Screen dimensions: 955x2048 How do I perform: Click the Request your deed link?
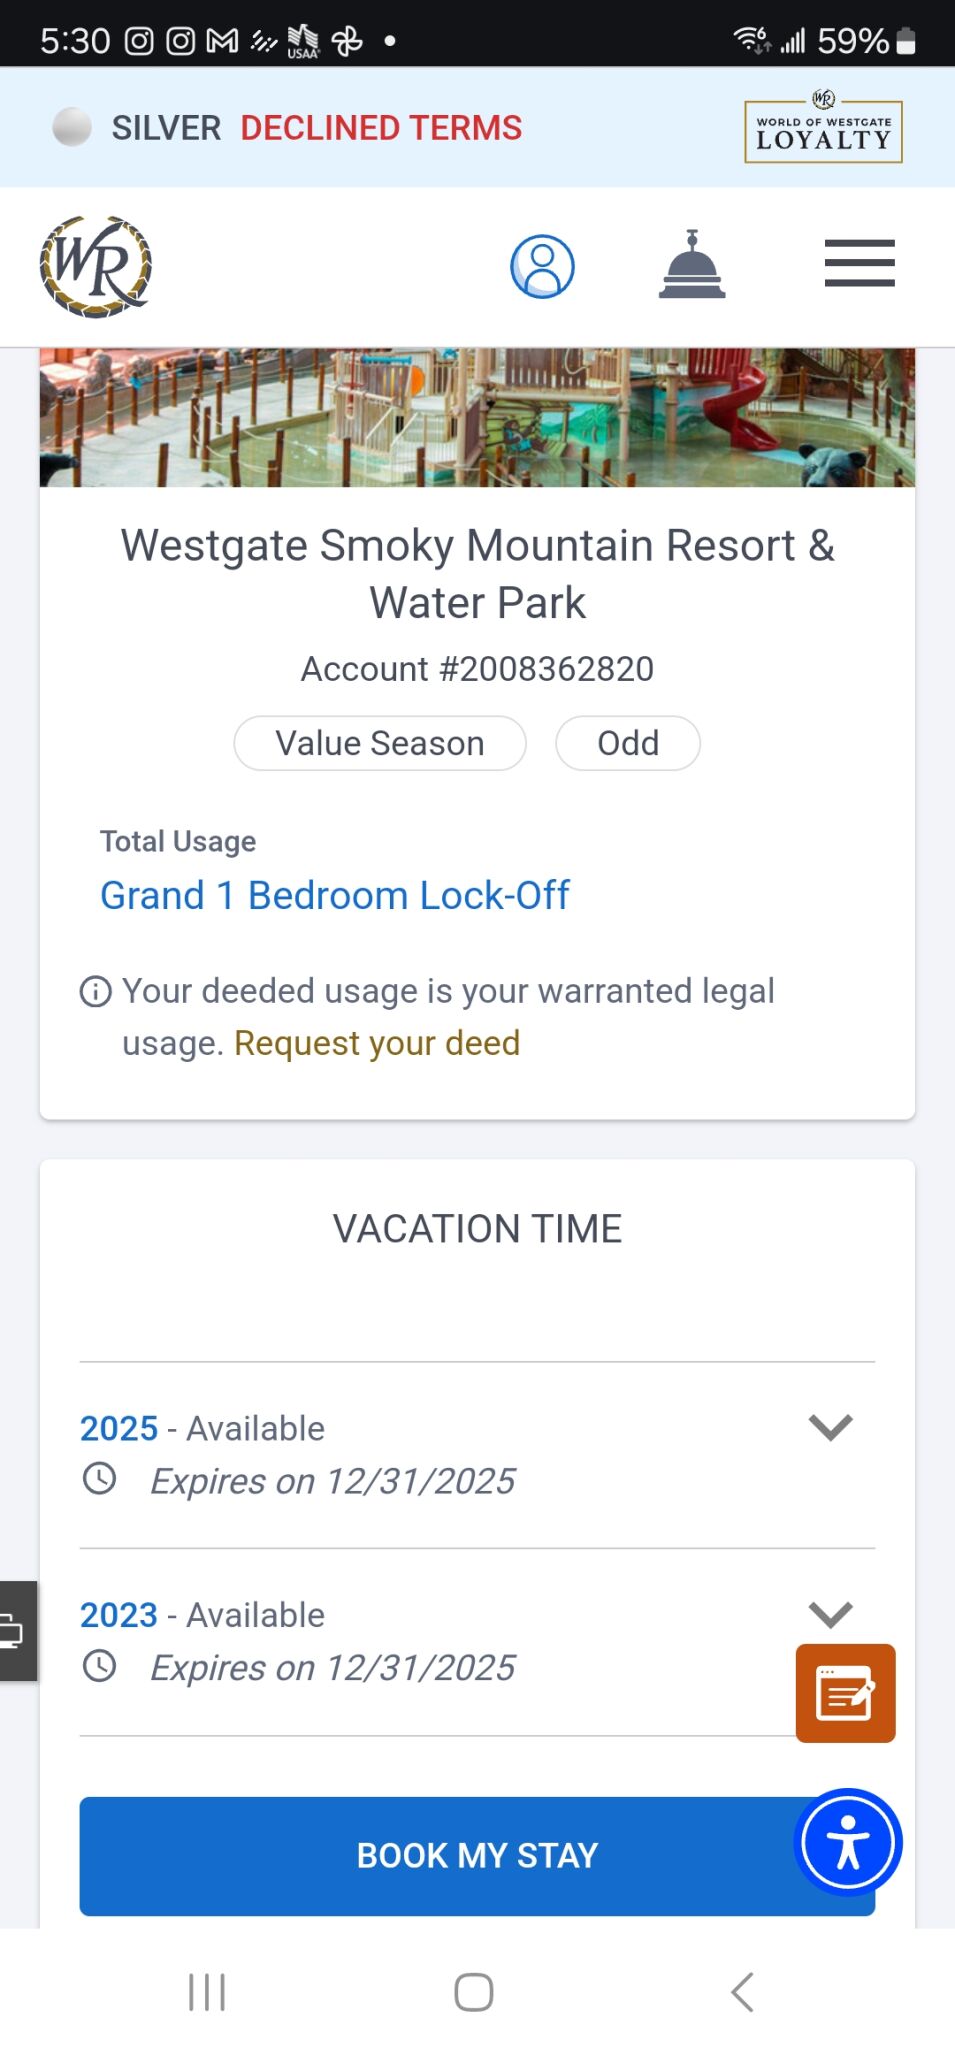point(377,1043)
